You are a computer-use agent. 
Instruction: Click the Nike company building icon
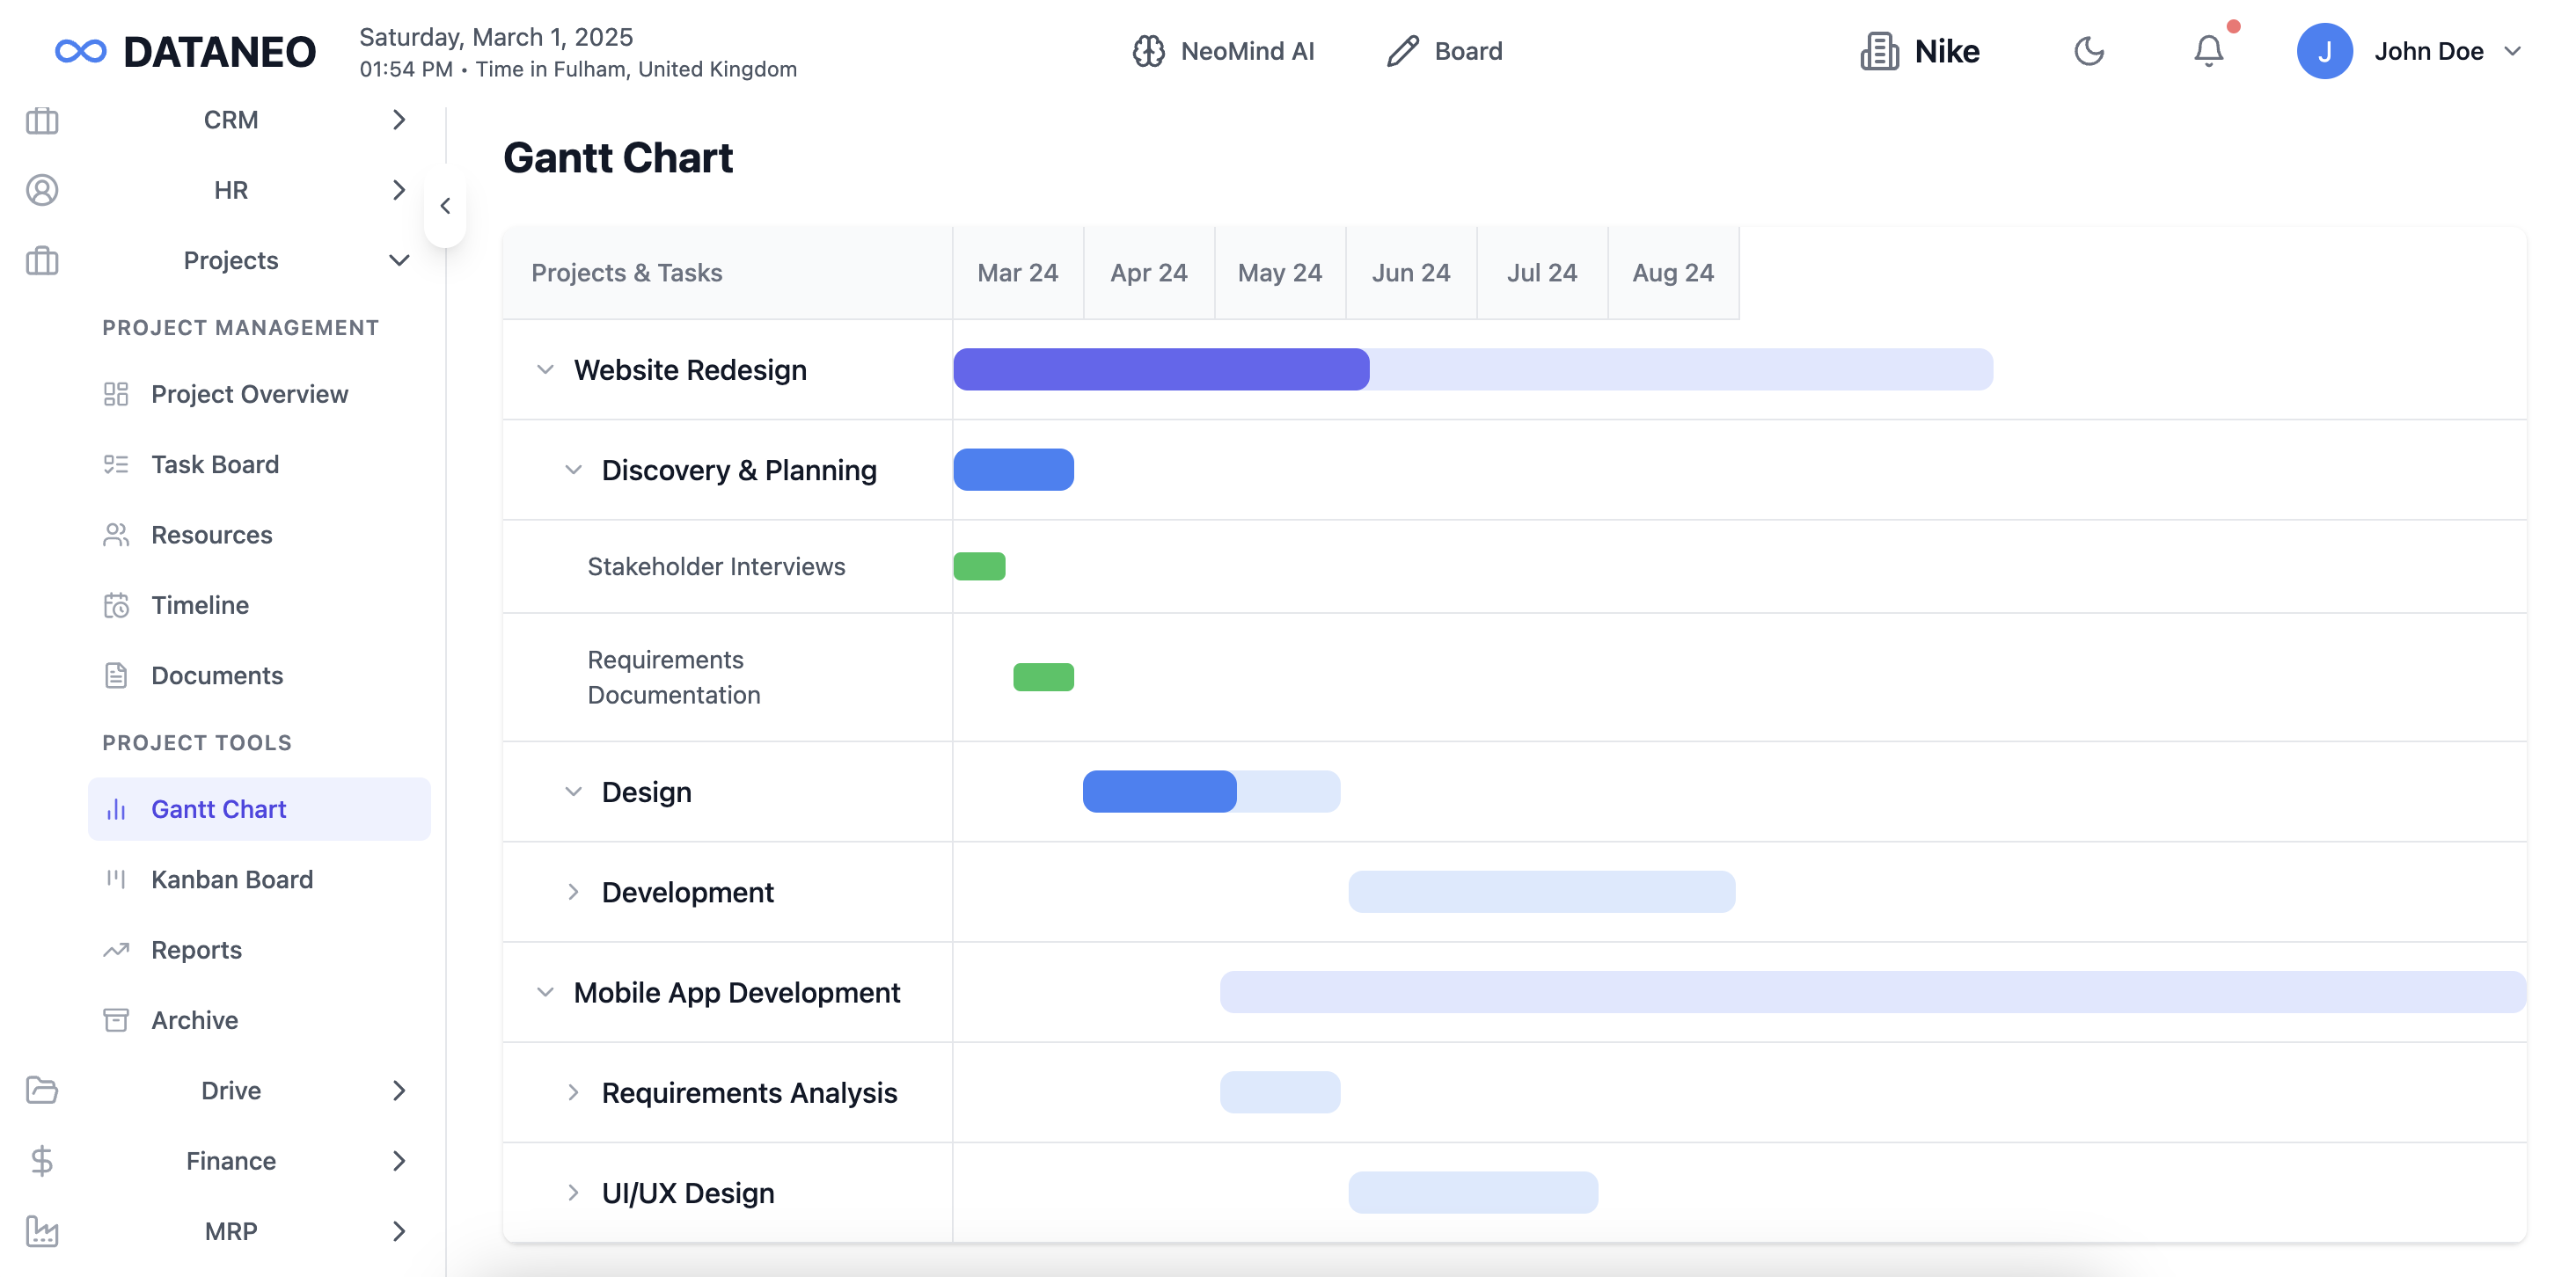(1879, 51)
